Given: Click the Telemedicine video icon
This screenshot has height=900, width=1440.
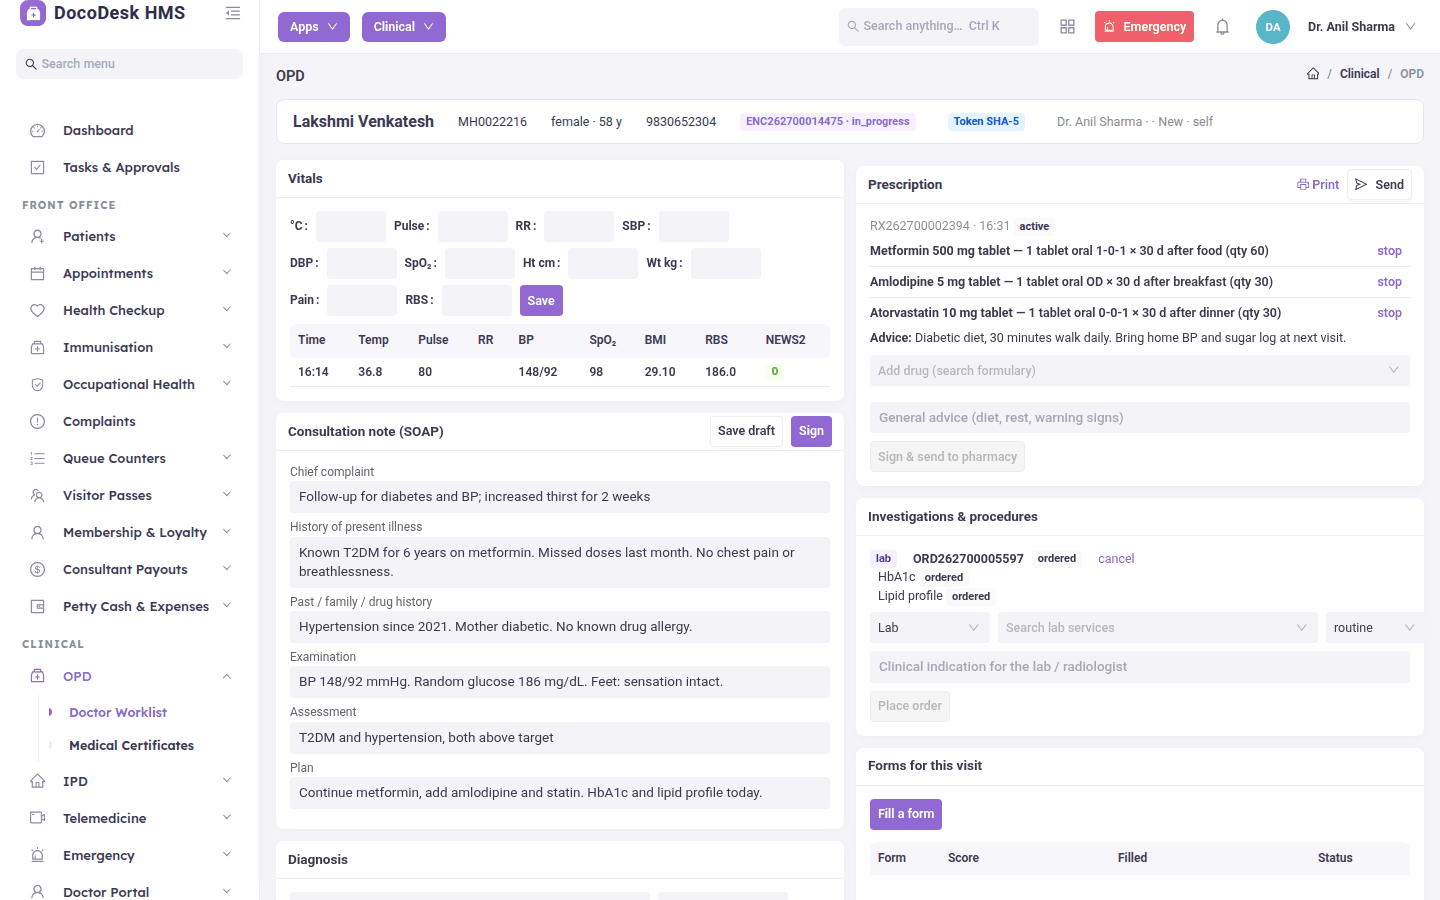Looking at the screenshot, I should pos(38,818).
